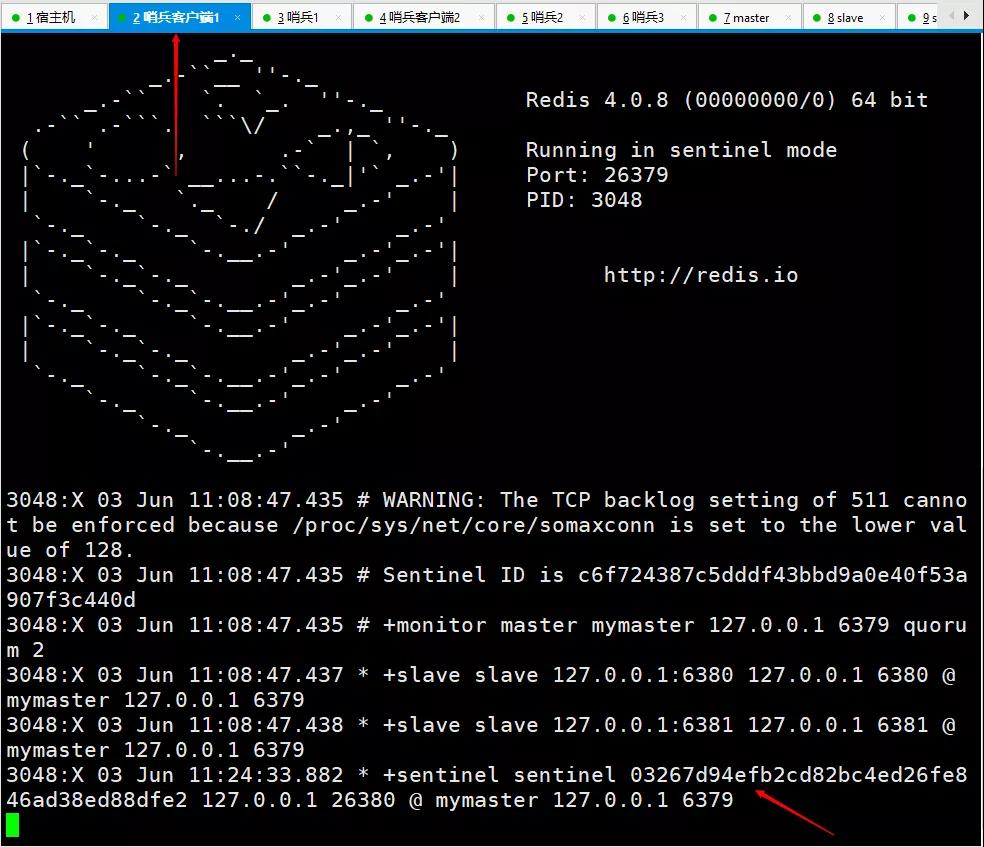Viewport: 984px width, 847px height.
Task: Switch to the '1 宿主机' session tab
Action: [x=55, y=17]
